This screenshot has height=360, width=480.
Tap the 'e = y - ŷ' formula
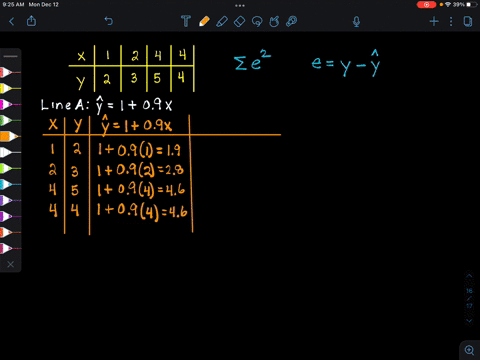point(346,63)
